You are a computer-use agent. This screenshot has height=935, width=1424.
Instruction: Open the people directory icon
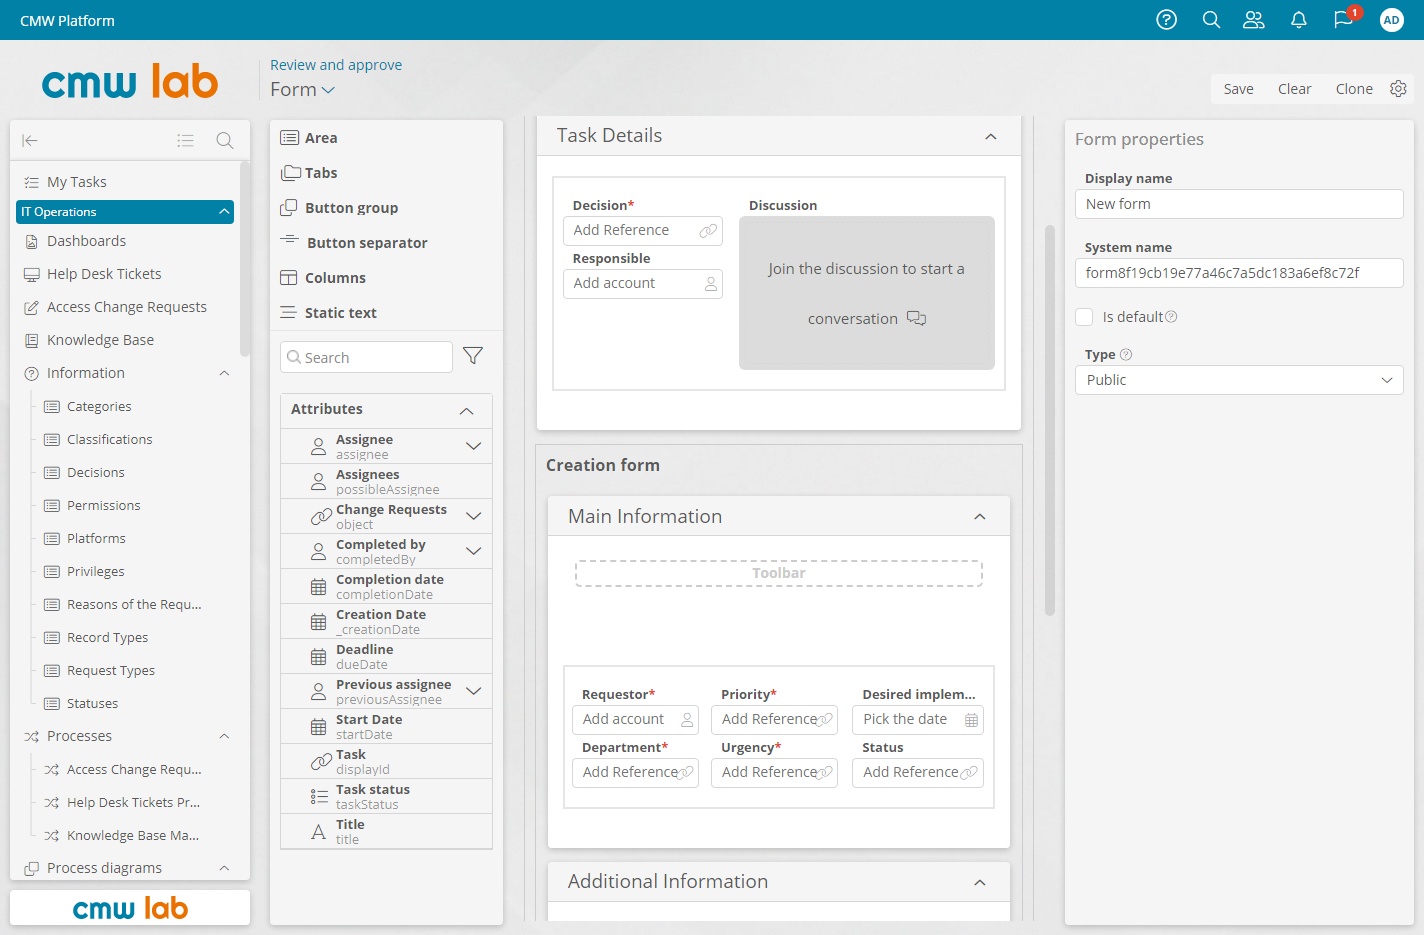pos(1254,20)
